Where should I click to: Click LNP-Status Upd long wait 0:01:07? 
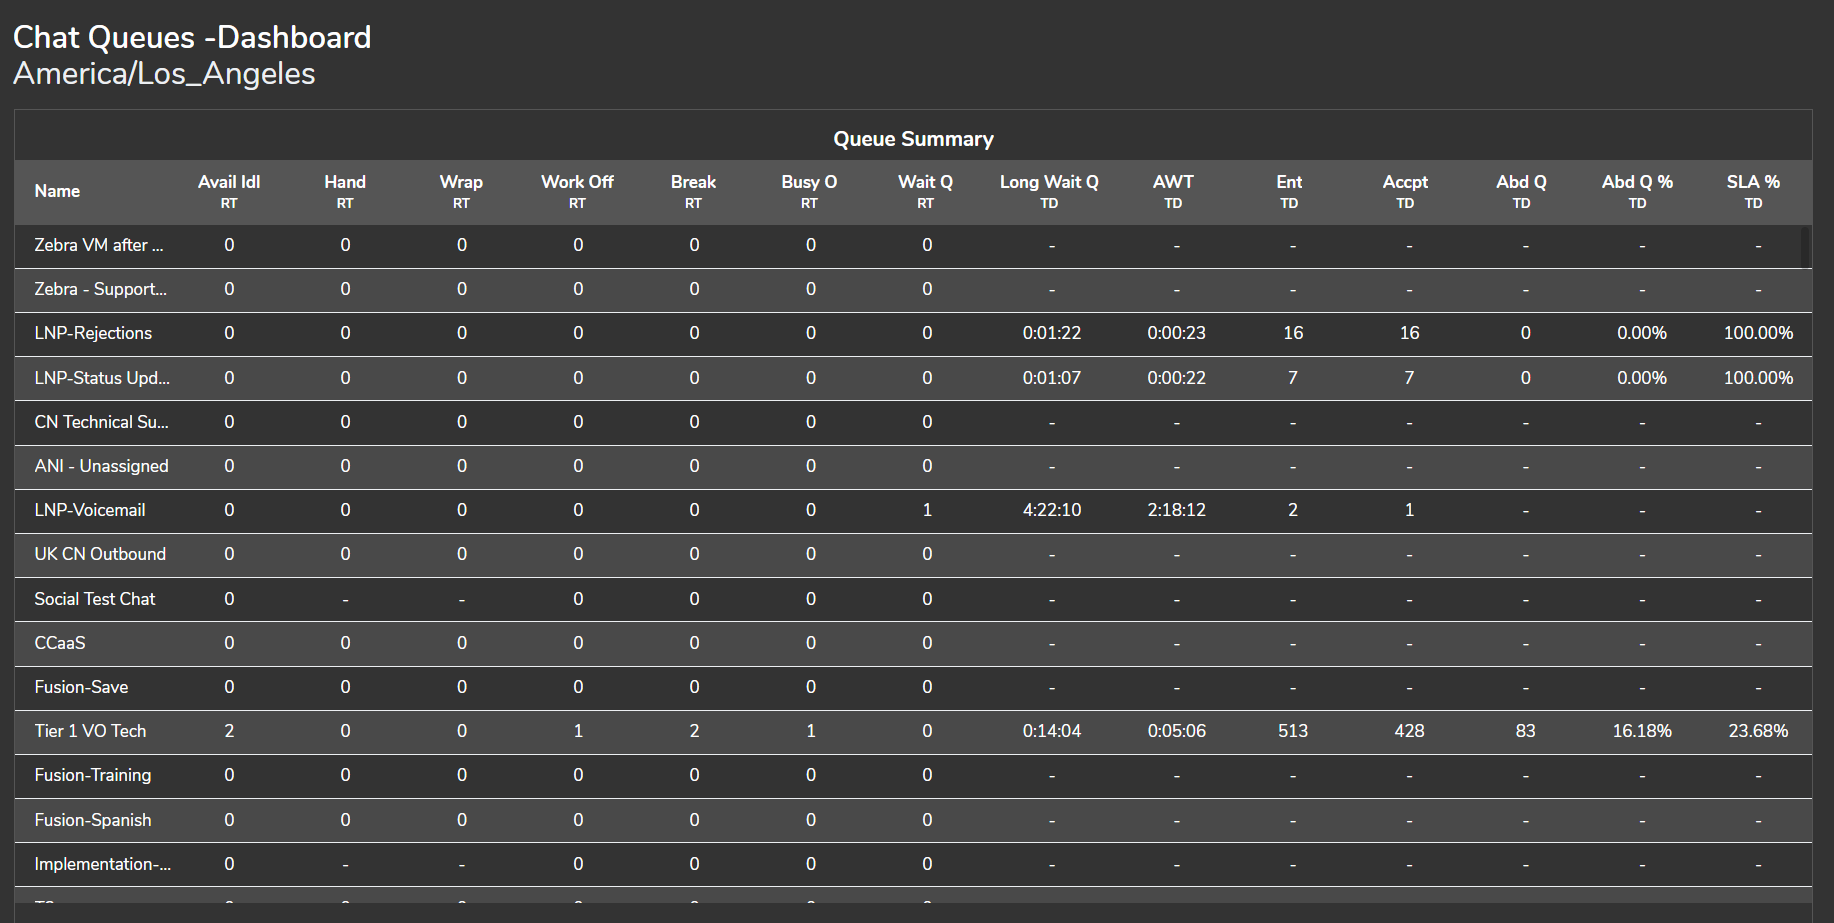[x=1052, y=378]
